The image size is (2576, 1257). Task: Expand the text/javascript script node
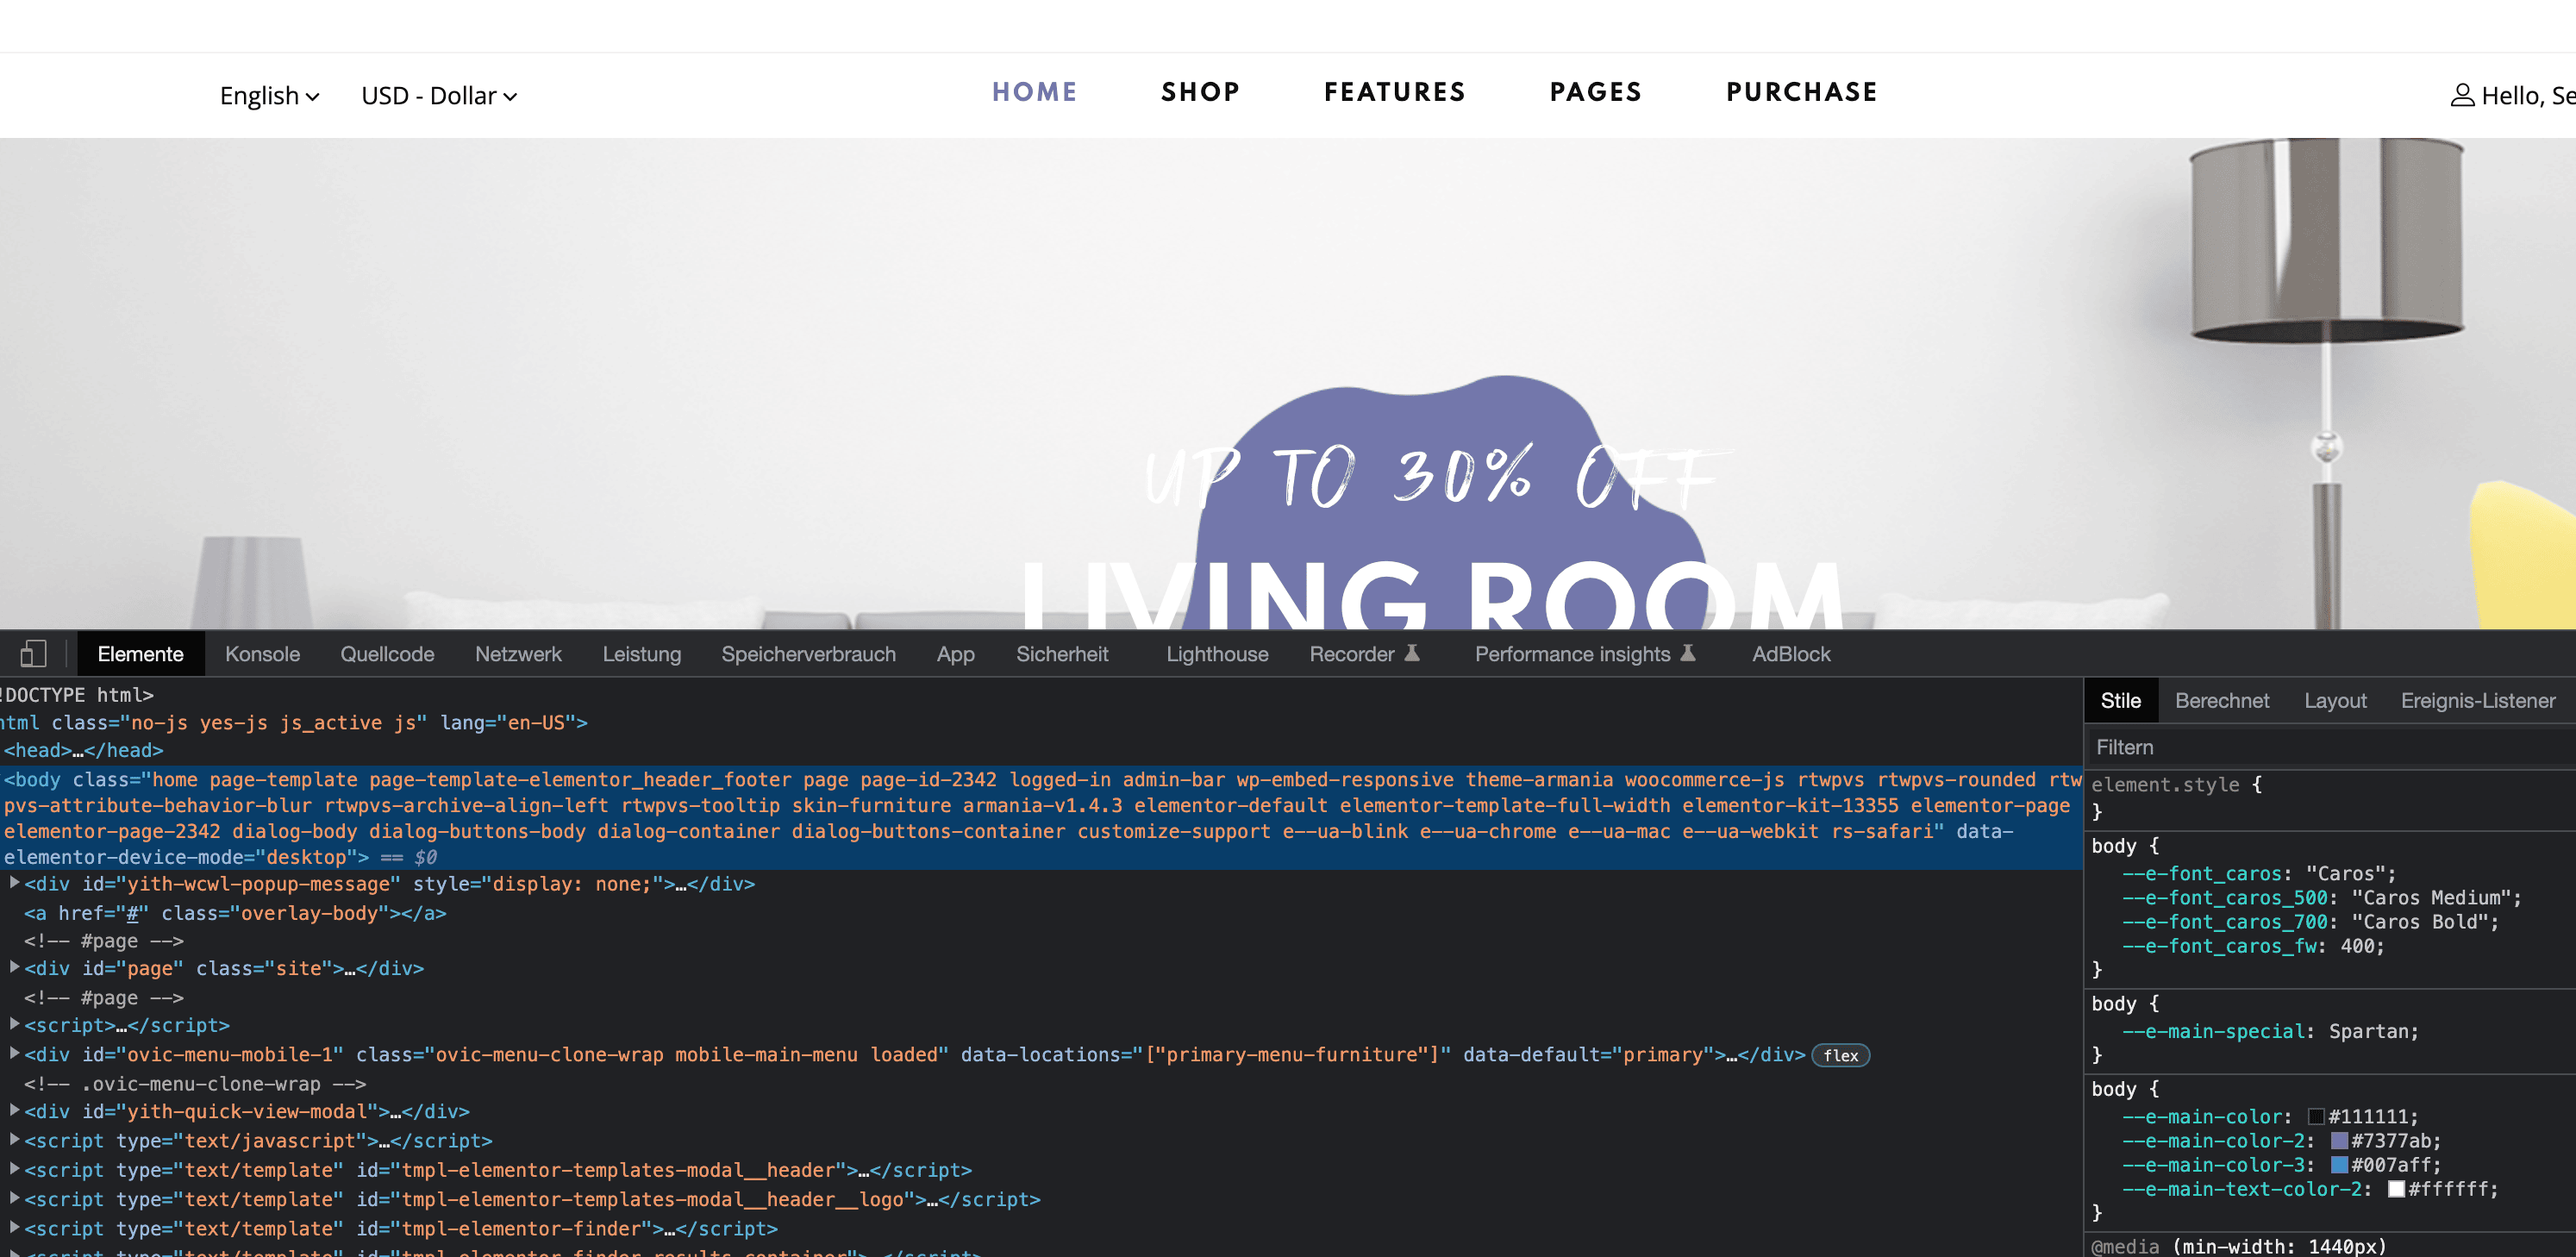coord(14,1139)
